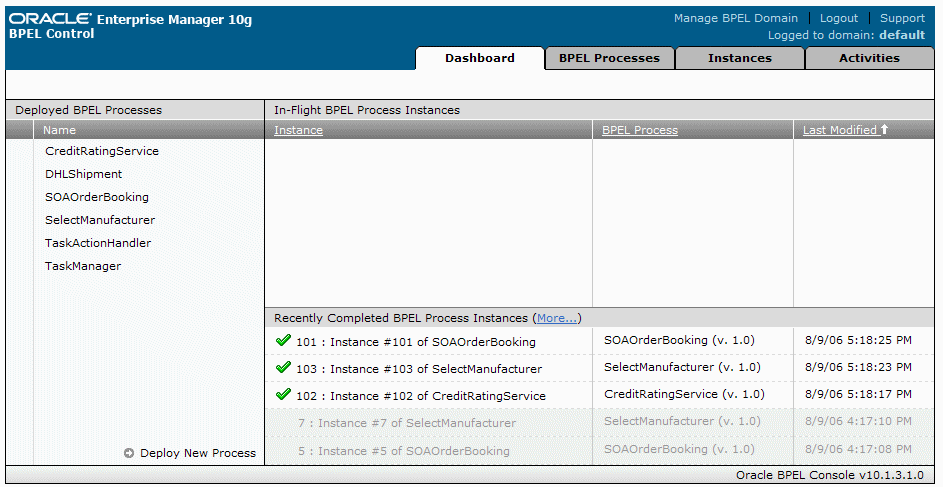Viewport: 943px width, 487px height.
Task: Open TaskActionHandler deployed process
Action: coord(98,243)
